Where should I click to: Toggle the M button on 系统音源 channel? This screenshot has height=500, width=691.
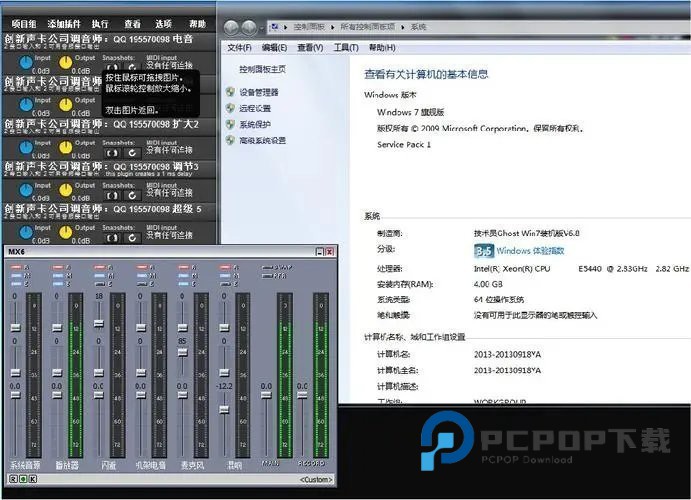(x=16, y=276)
